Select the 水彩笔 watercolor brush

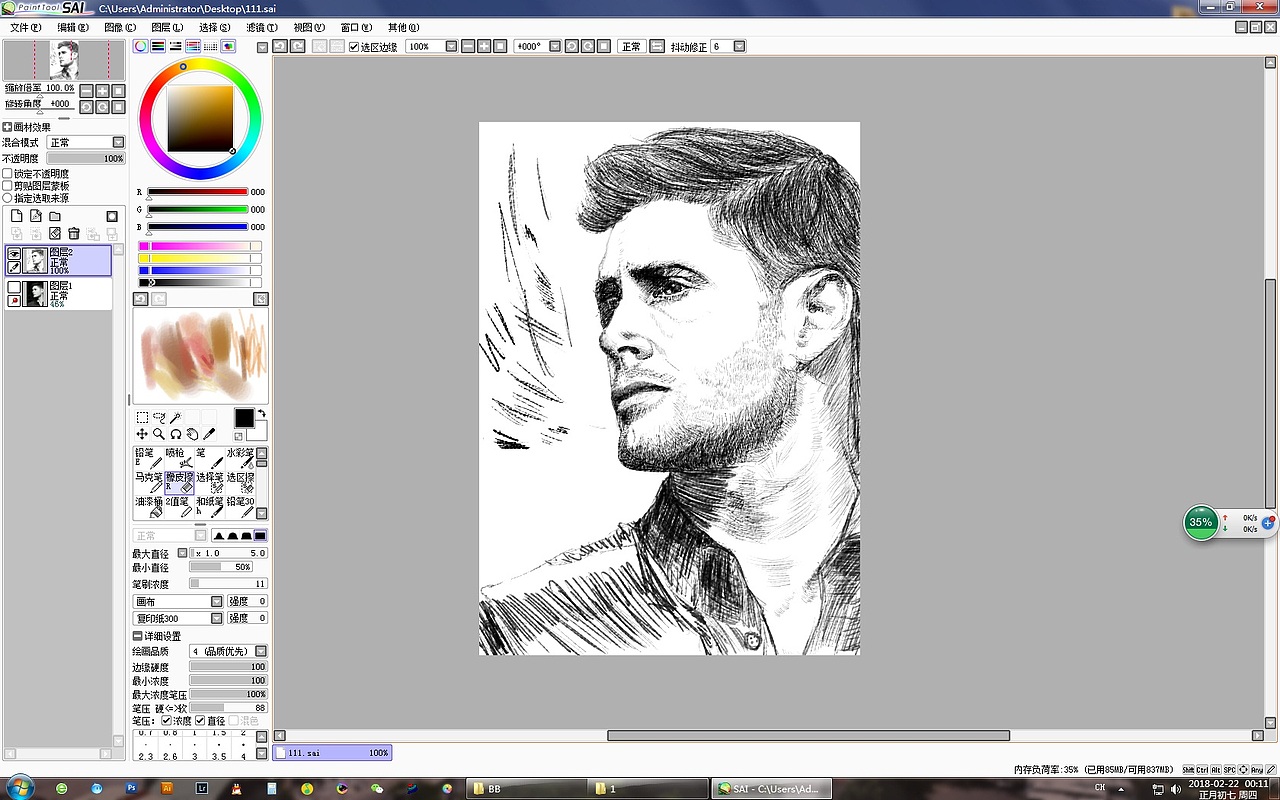click(240, 458)
